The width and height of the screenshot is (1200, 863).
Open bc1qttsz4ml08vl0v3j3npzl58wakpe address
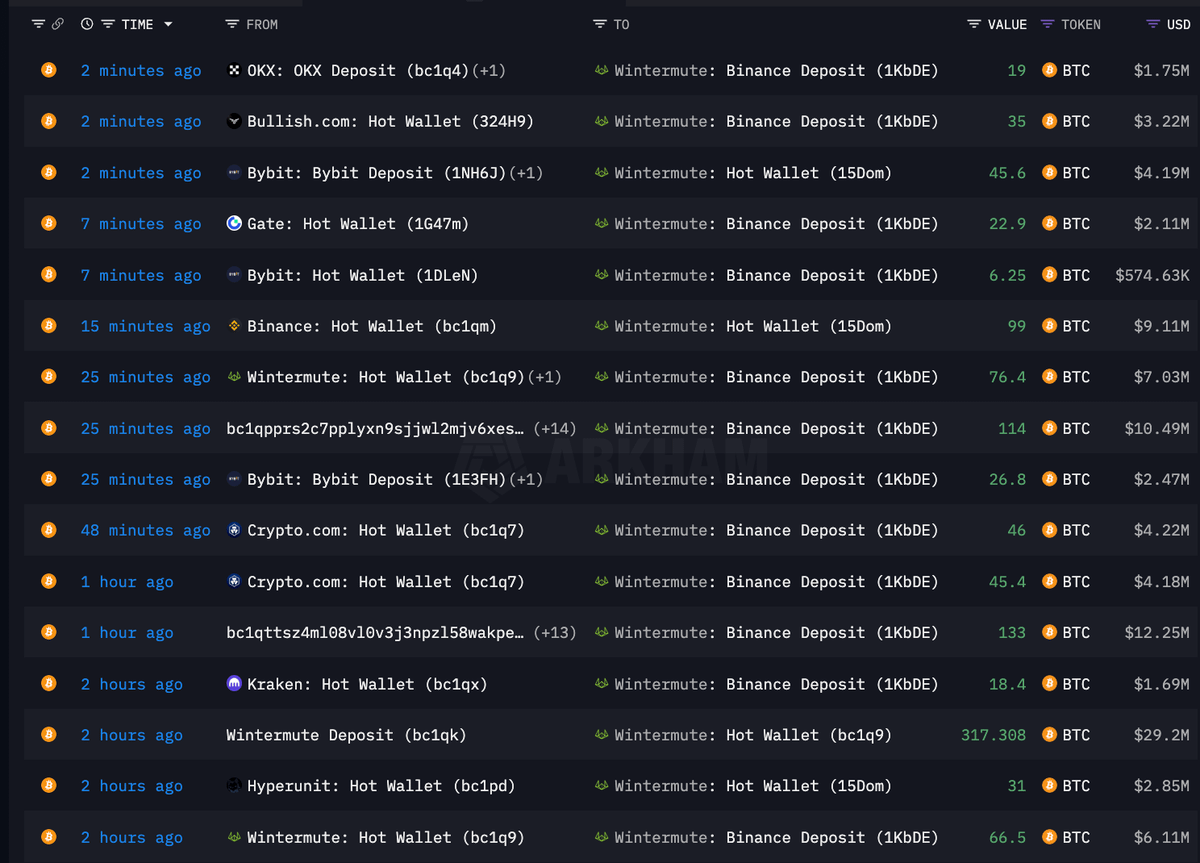(375, 632)
